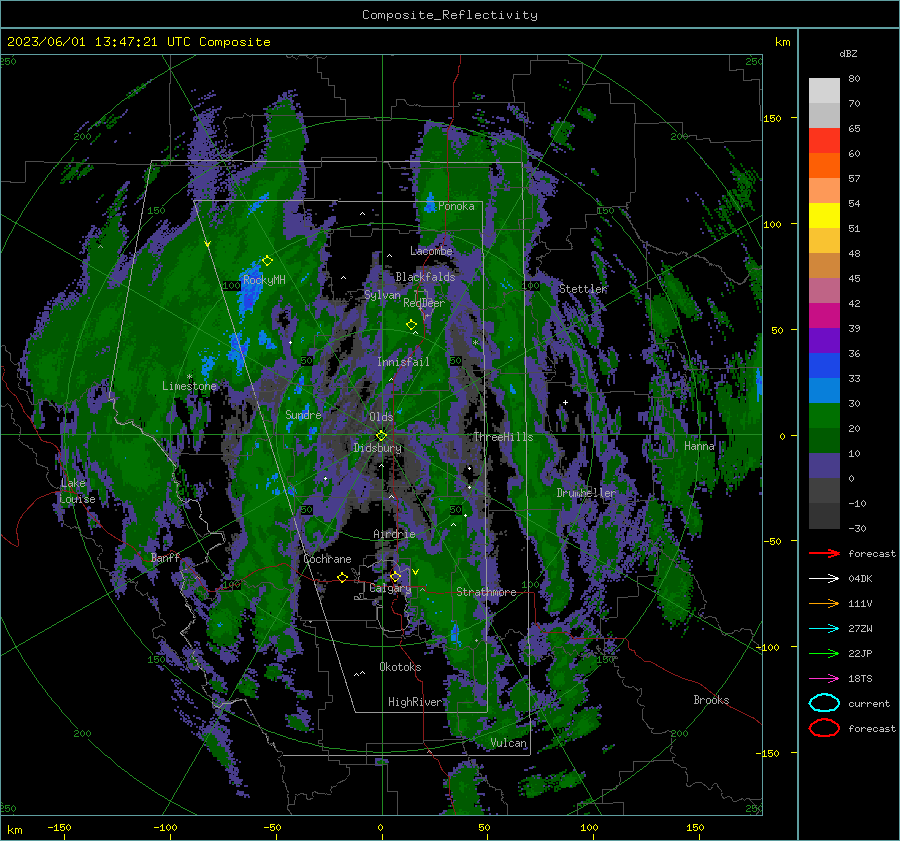Click the Sylvan city label
Screen dimensions: 900x841
coord(382,295)
